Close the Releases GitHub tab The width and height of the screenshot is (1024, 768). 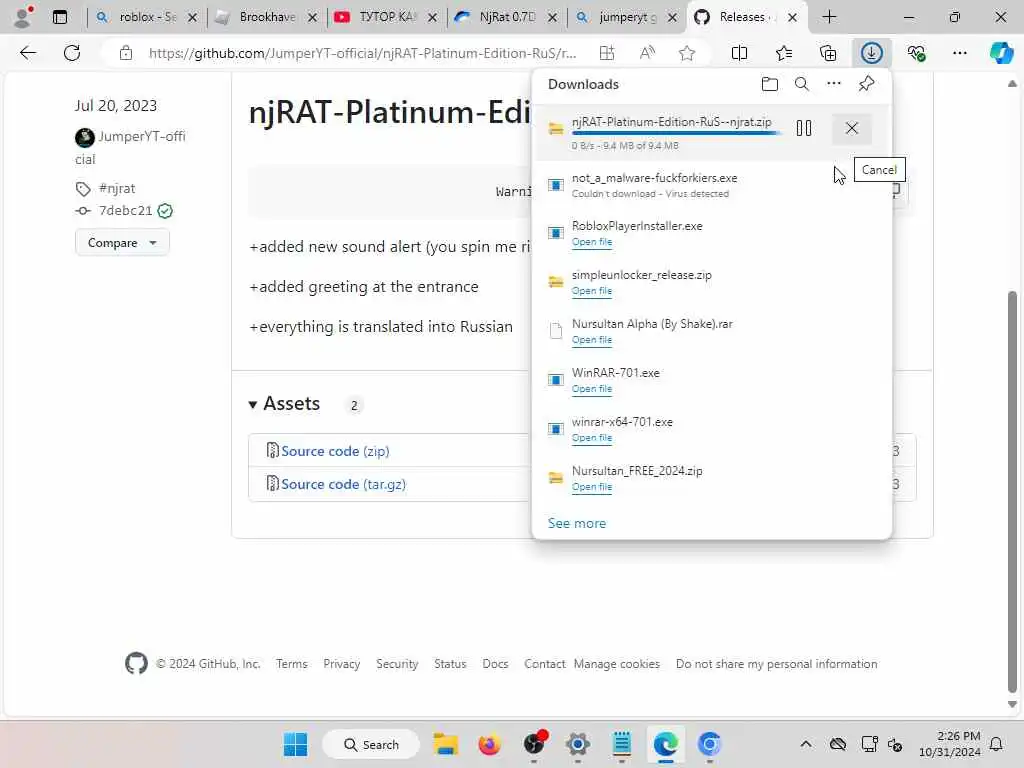point(792,18)
